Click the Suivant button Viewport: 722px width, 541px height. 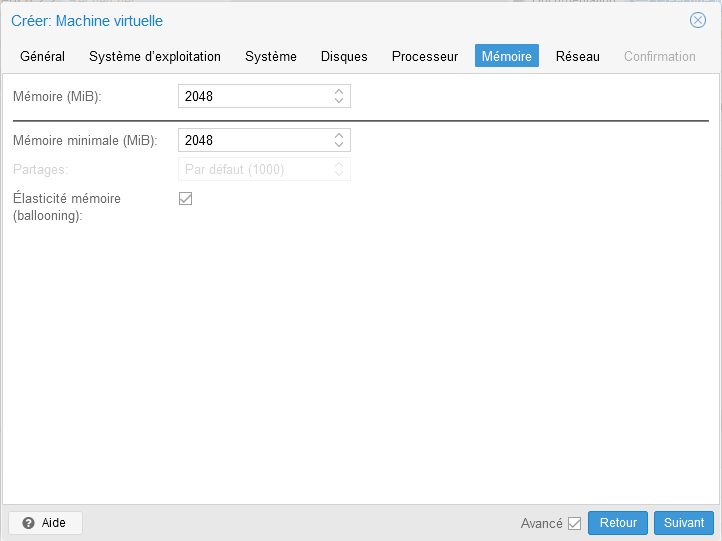pyautogui.click(x=684, y=523)
